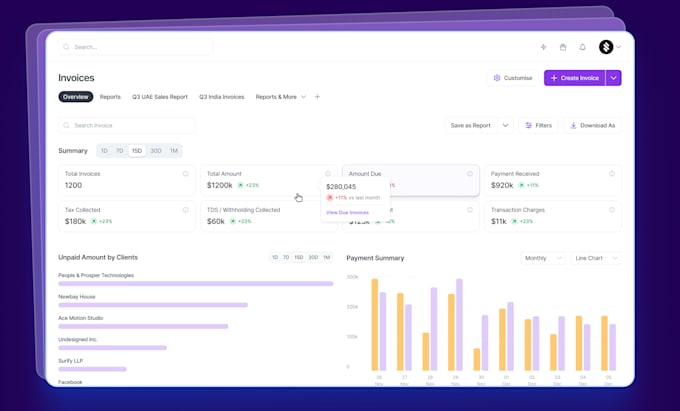Select 30D in Unpaid Amount by Clients range
This screenshot has width=680, height=411.
[313, 258]
